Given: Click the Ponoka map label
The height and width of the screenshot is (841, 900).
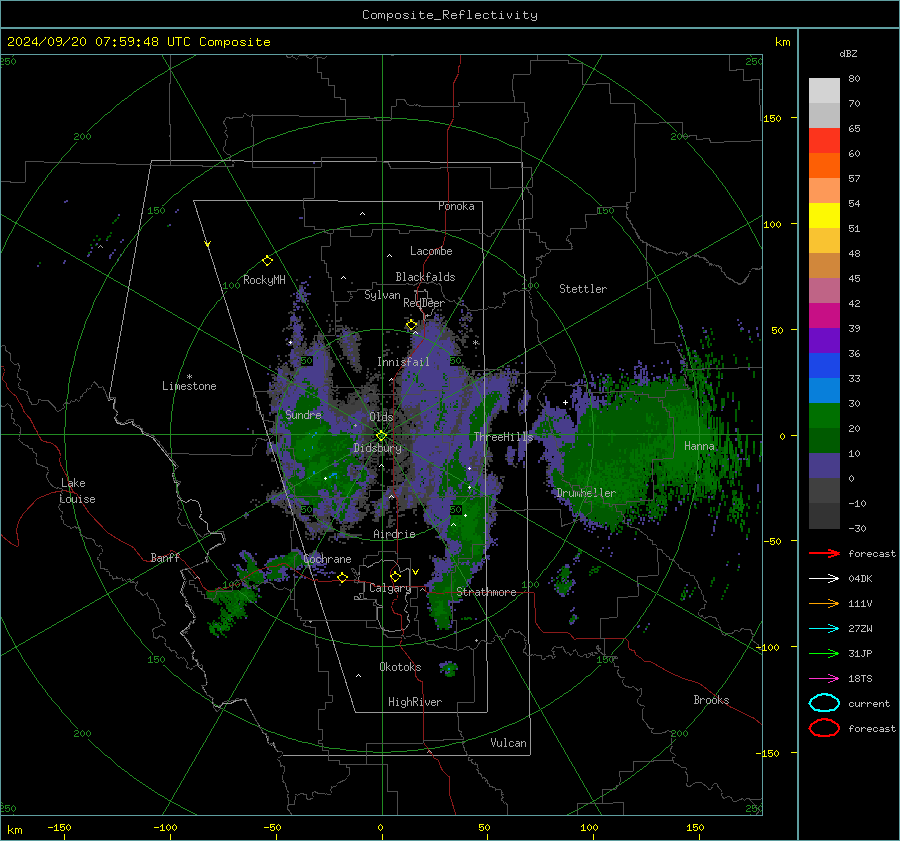Looking at the screenshot, I should (456, 206).
